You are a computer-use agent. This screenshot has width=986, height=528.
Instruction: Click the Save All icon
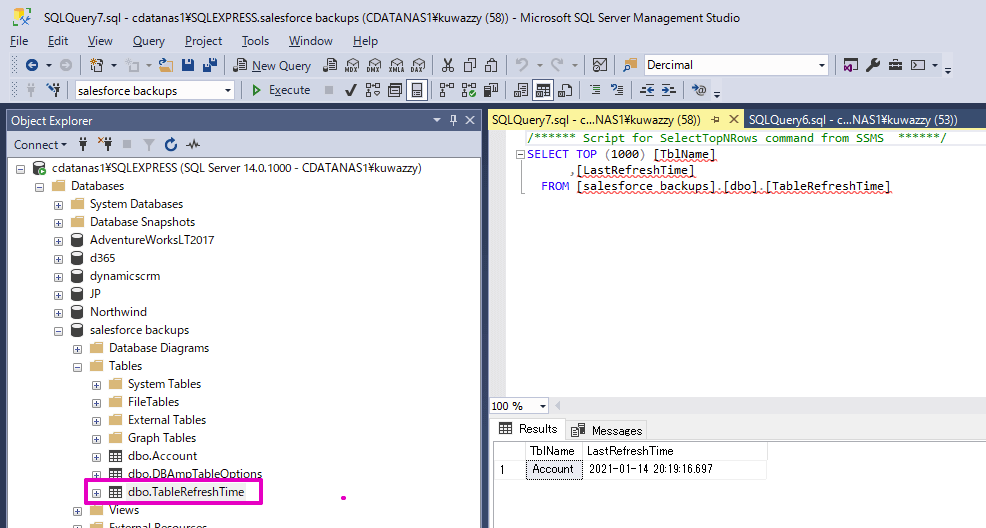pyautogui.click(x=209, y=65)
